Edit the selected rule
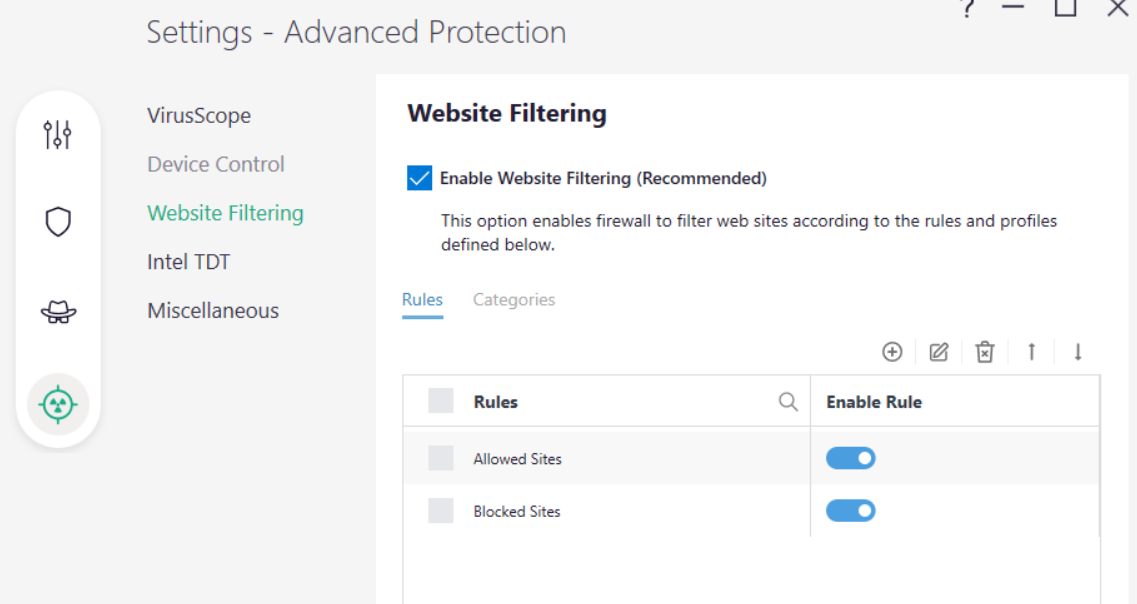The width and height of the screenshot is (1137, 604). 938,352
